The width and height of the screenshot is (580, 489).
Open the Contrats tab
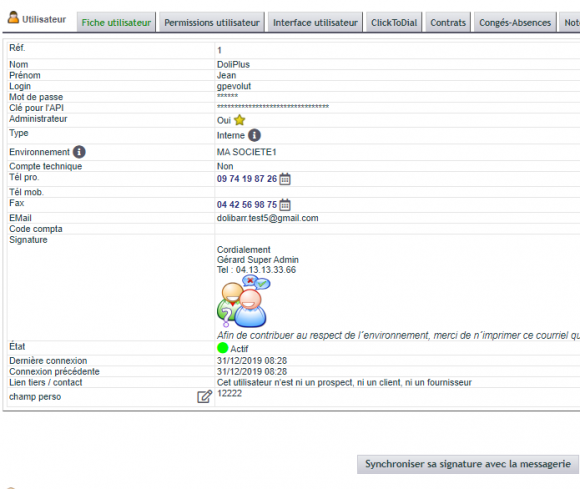(448, 23)
